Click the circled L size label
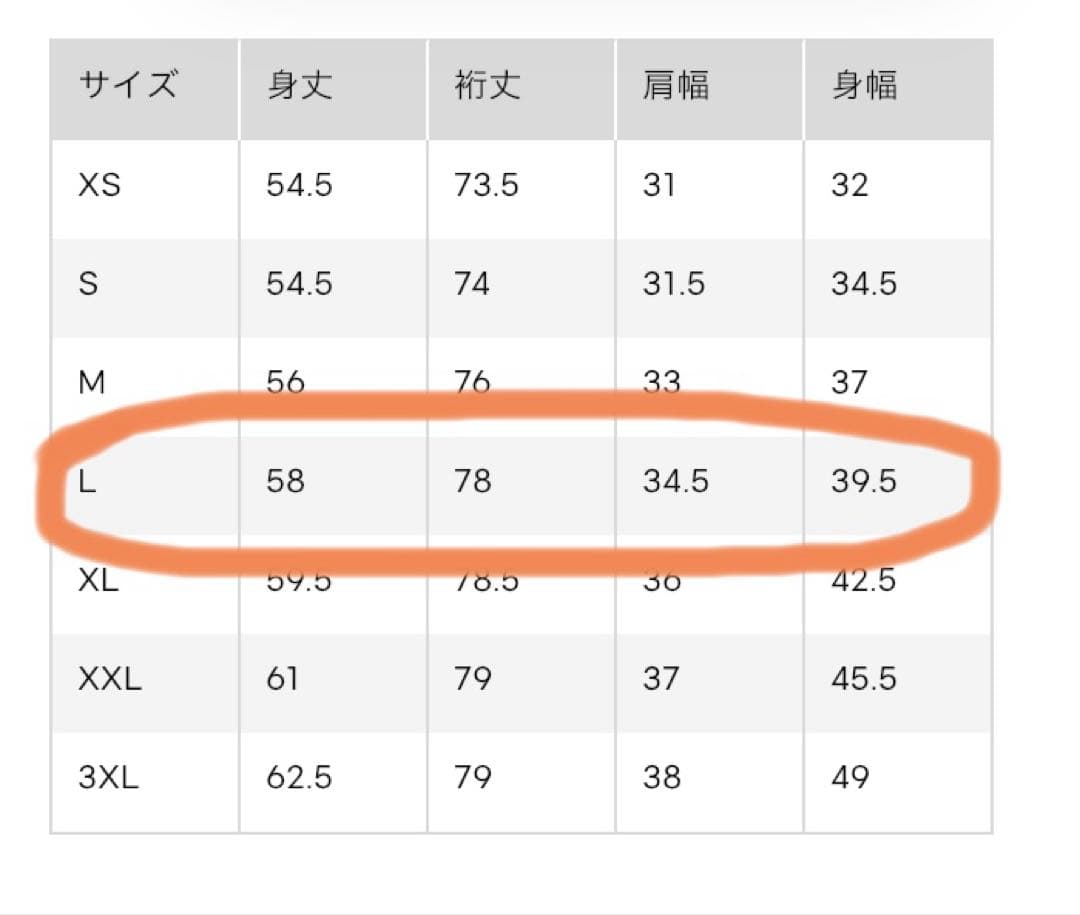The width and height of the screenshot is (1080, 915). 87,481
